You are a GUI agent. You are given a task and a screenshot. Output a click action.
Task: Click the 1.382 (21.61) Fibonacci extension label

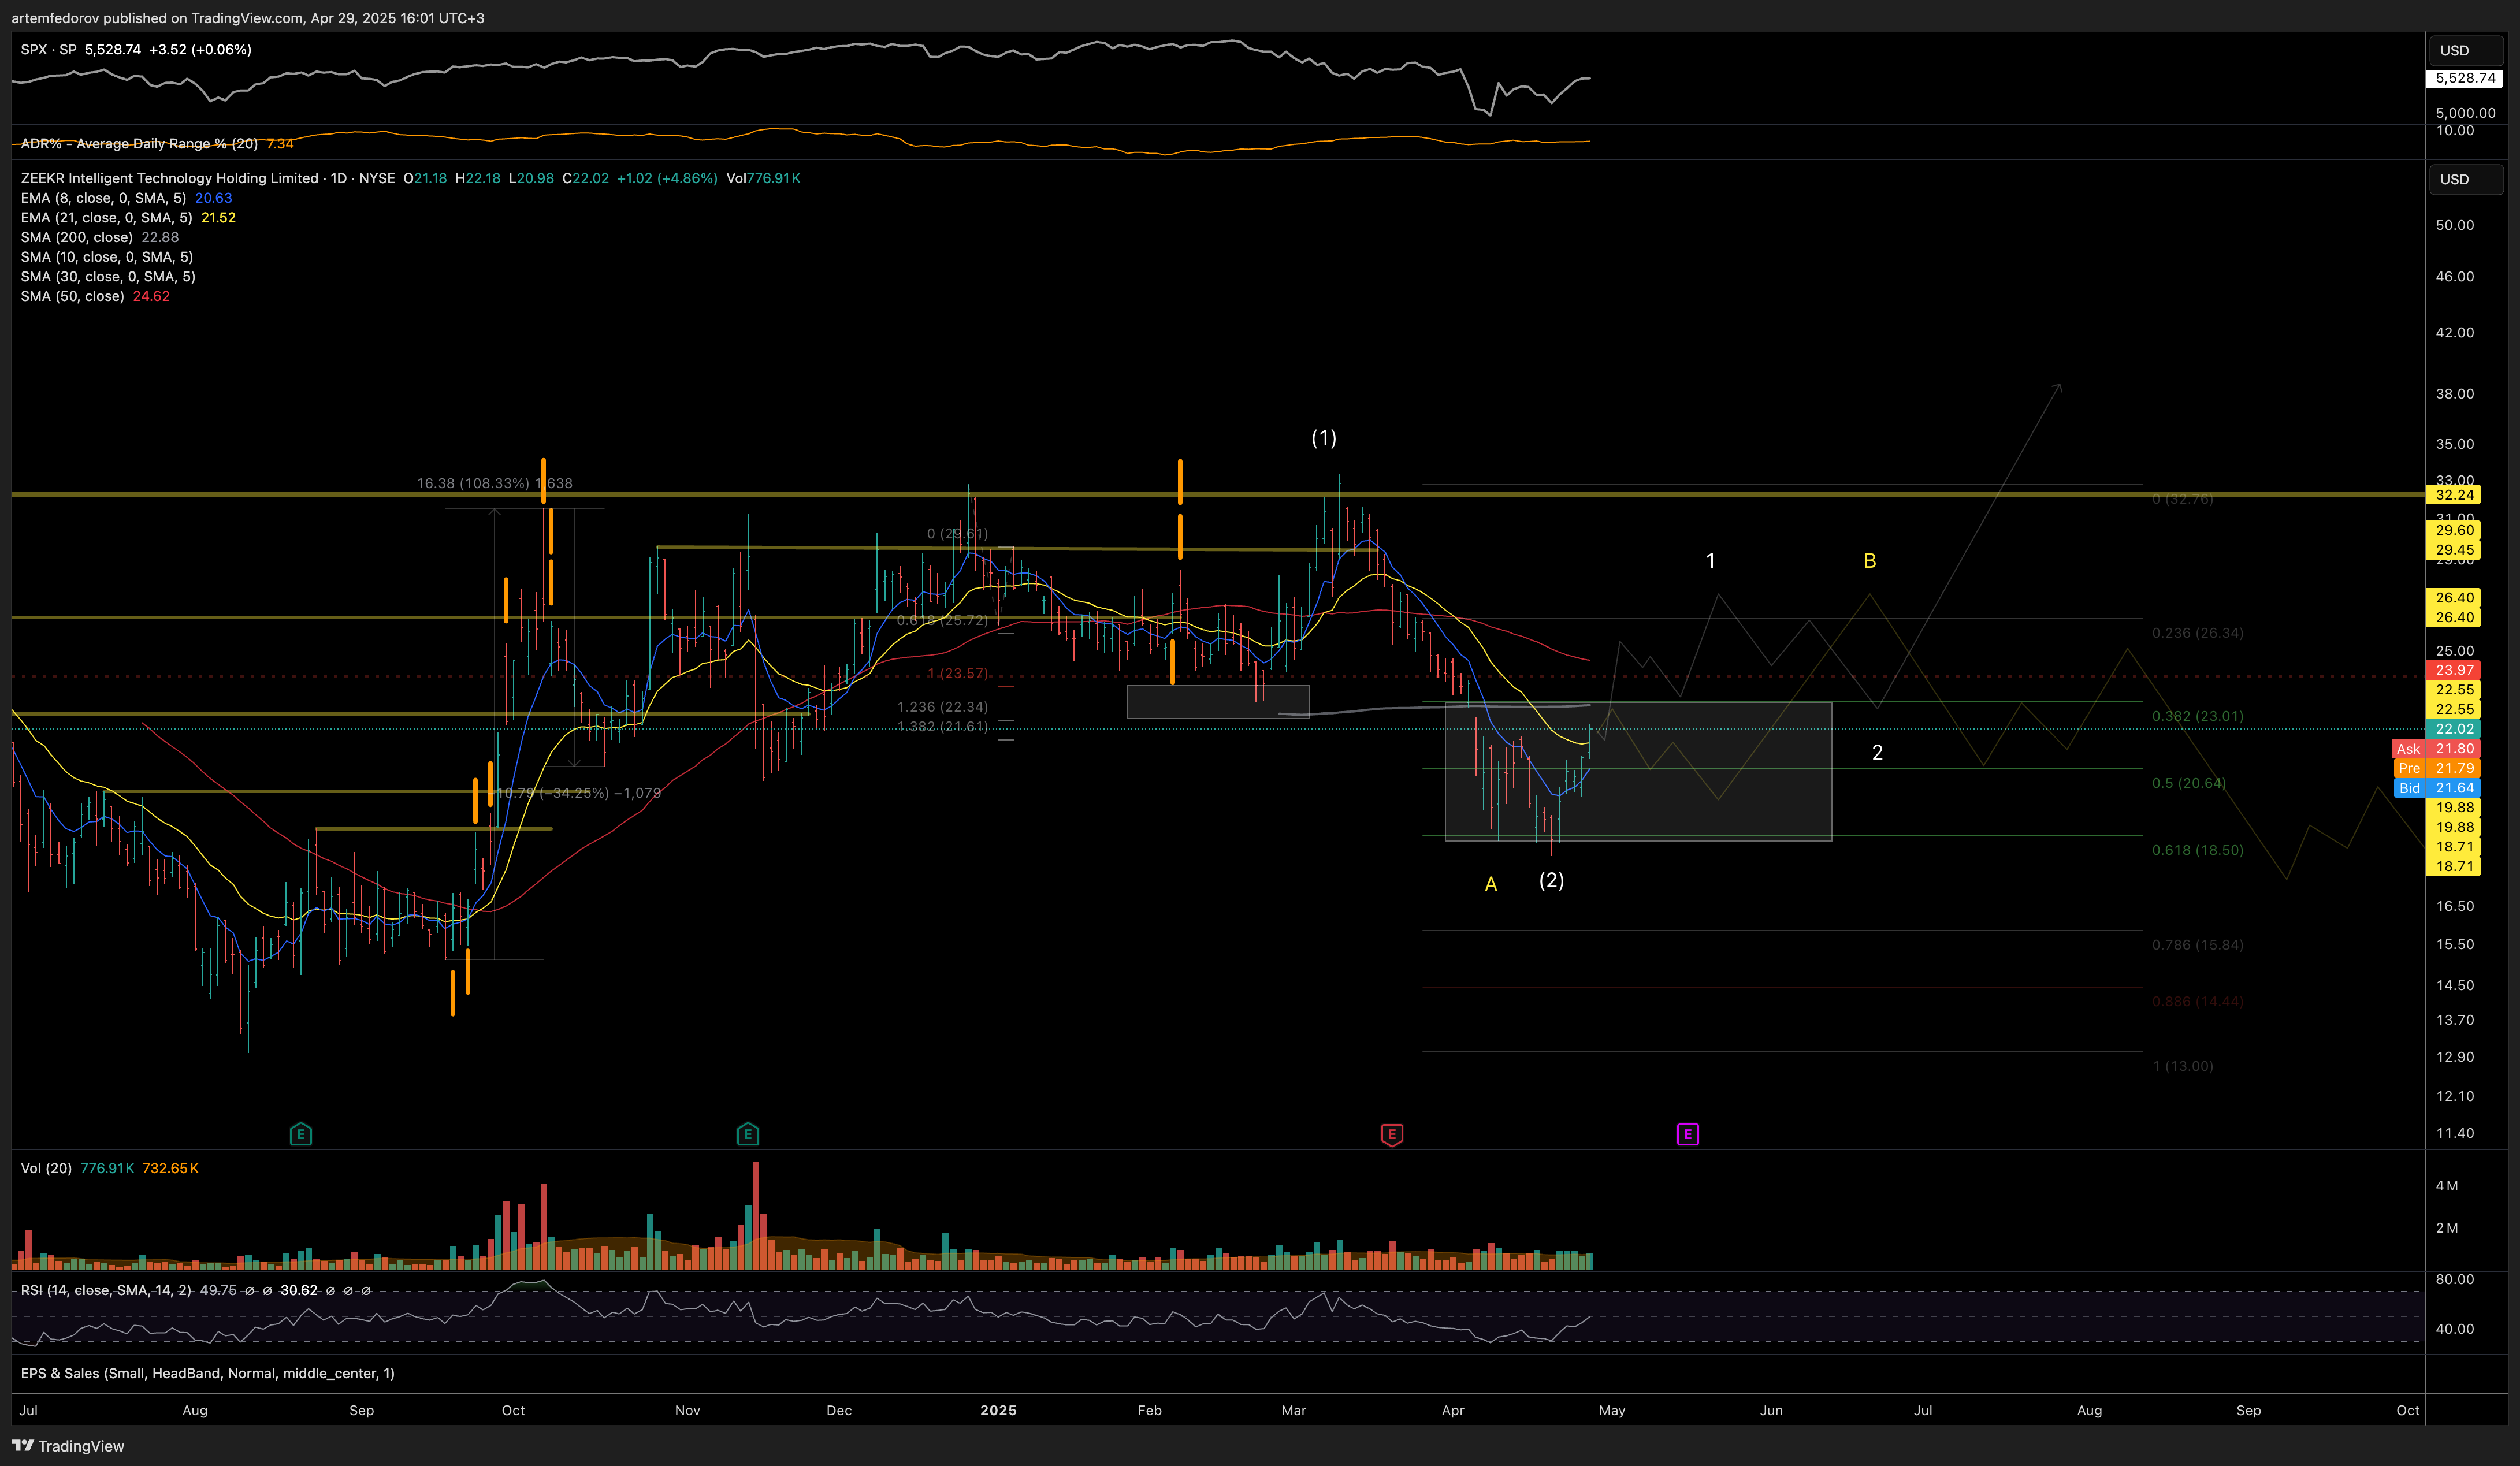pos(942,726)
